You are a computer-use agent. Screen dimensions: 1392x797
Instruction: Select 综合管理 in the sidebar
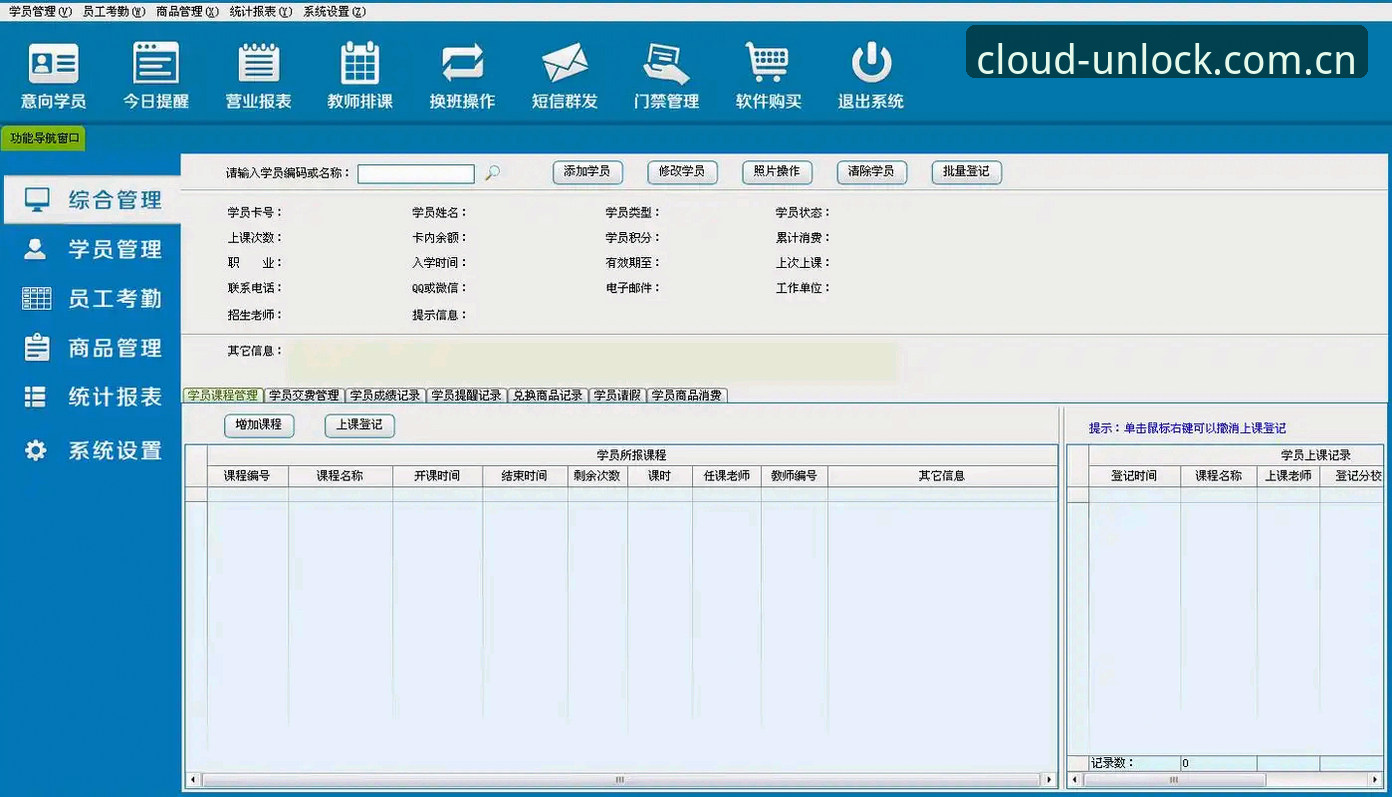coord(91,200)
